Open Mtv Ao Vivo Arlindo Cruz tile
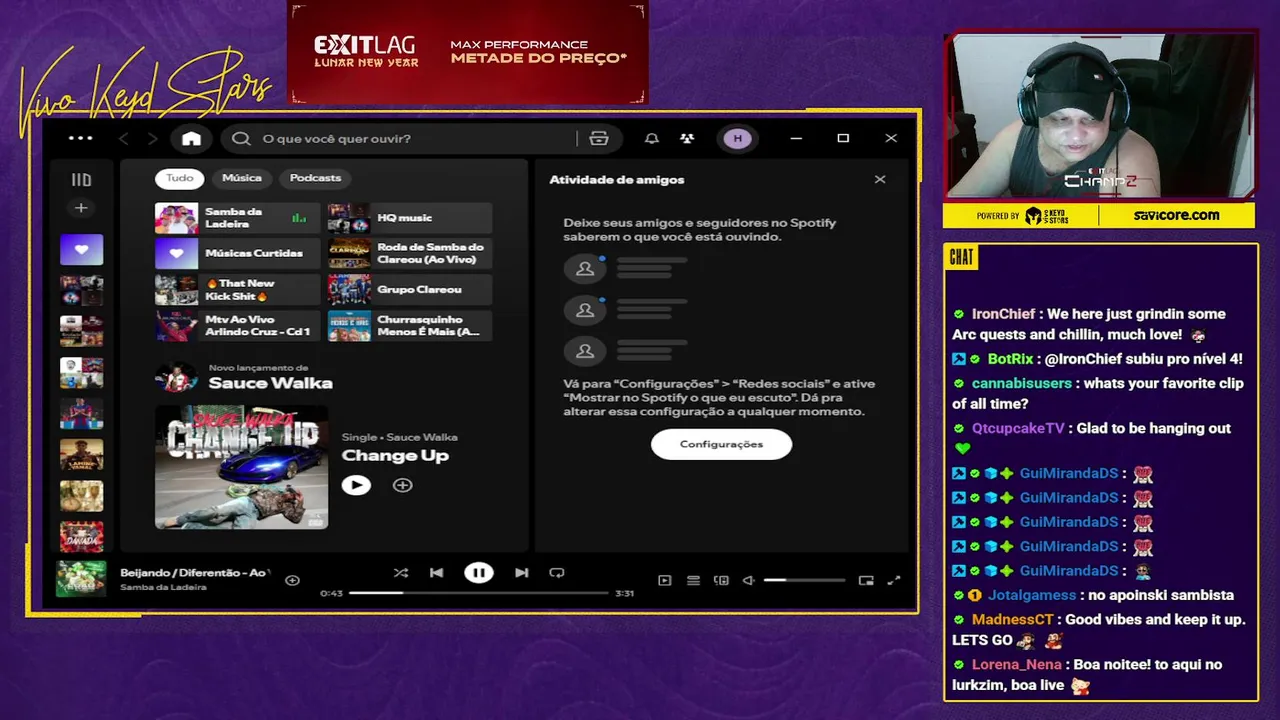The width and height of the screenshot is (1280, 720). point(237,326)
